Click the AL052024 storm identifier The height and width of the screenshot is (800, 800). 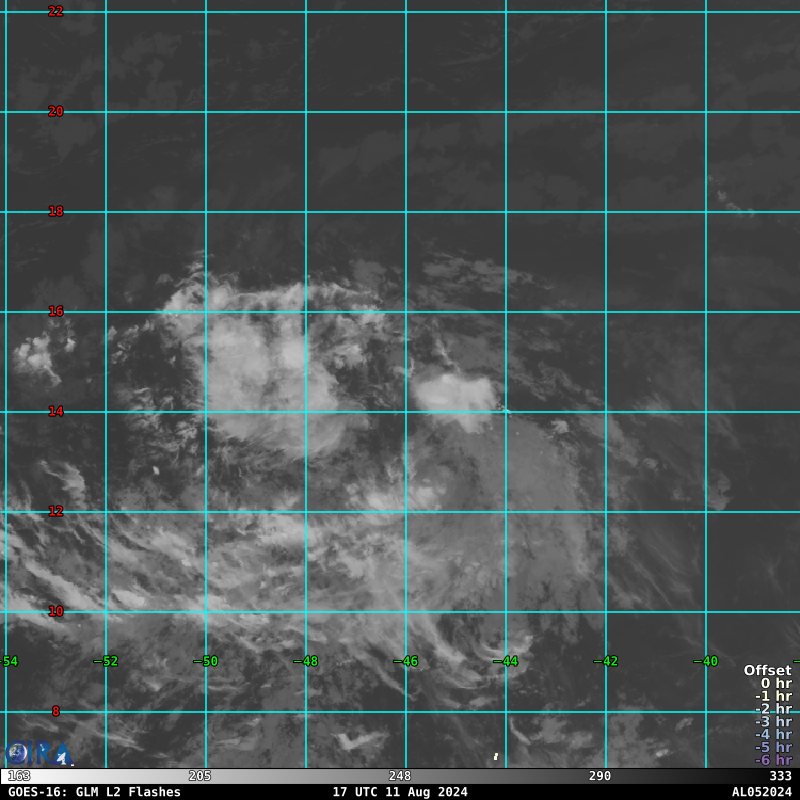point(761,792)
